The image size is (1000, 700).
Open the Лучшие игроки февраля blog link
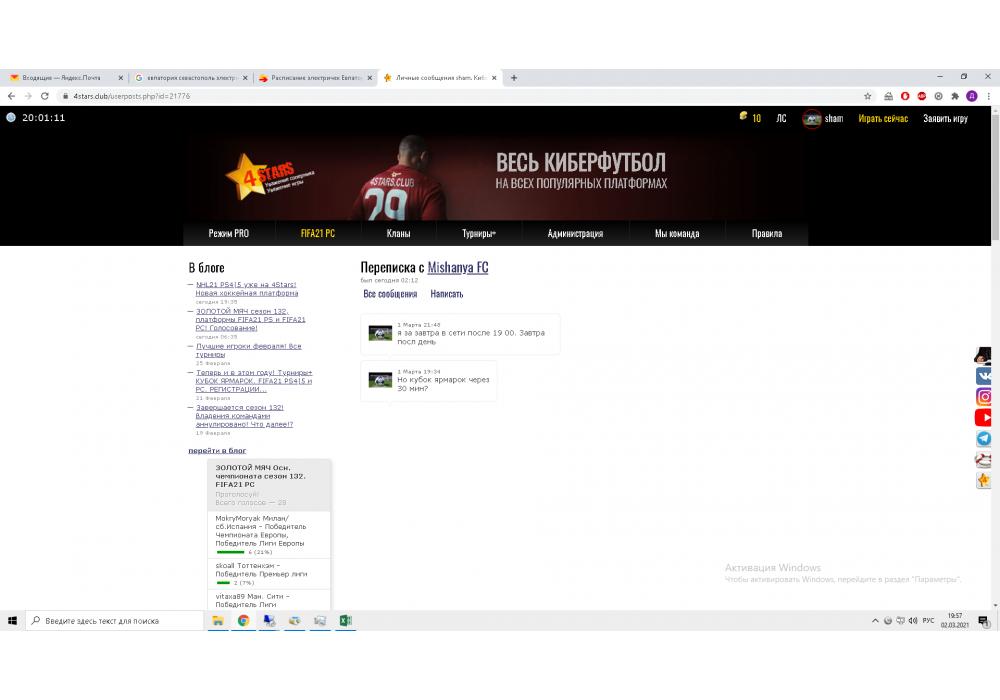[x=248, y=350]
